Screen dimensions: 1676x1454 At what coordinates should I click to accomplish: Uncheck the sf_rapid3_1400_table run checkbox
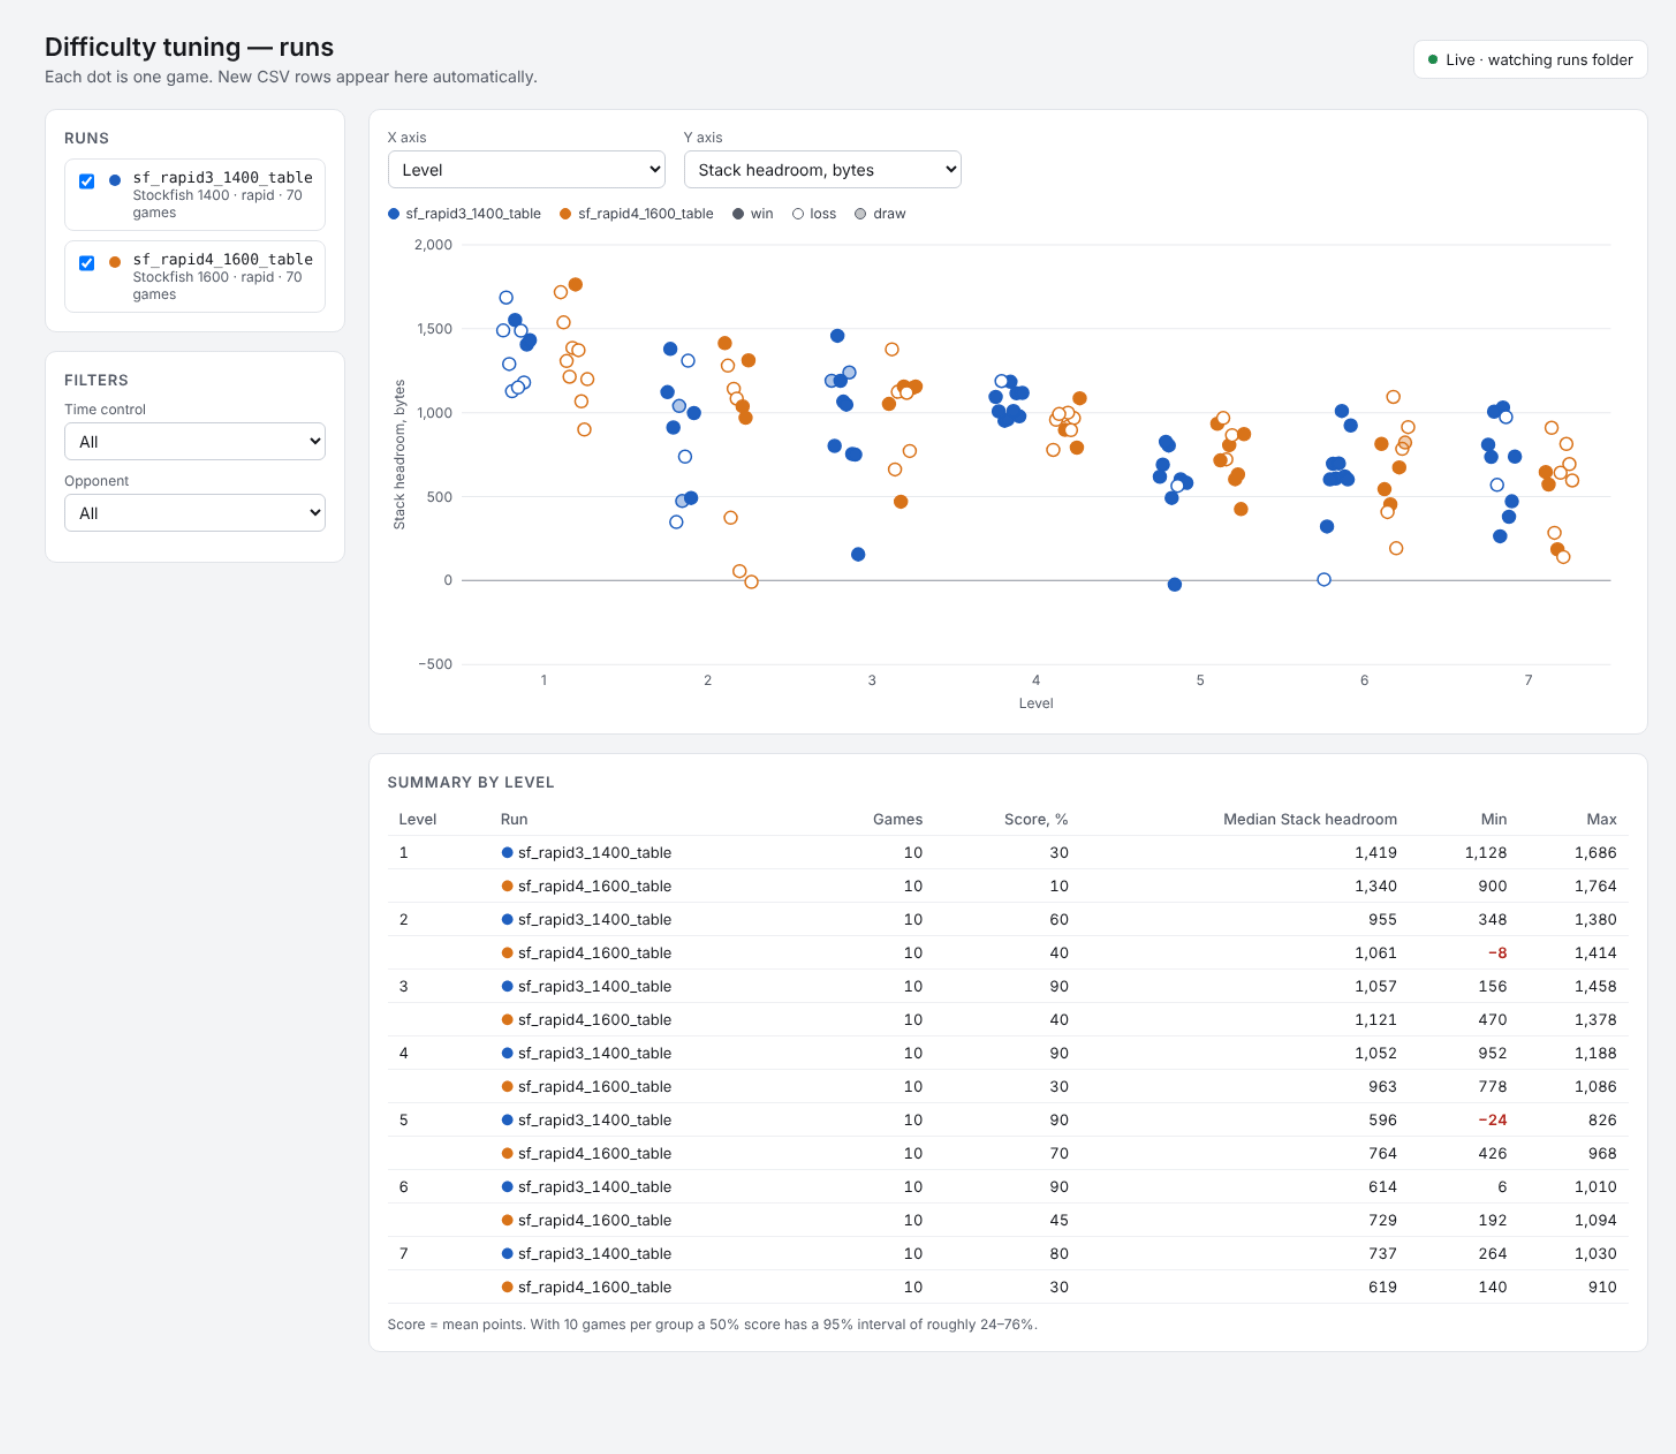(x=87, y=181)
